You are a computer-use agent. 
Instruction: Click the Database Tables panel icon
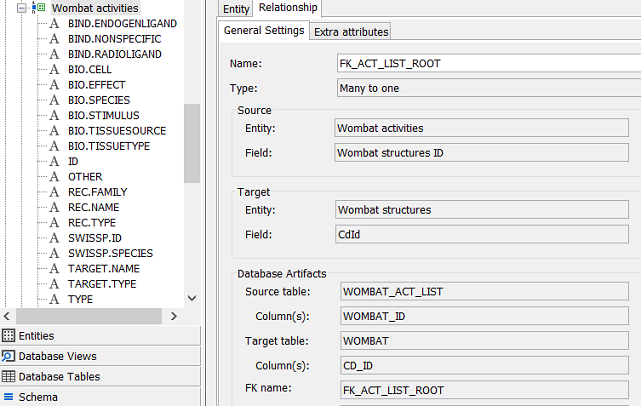[x=9, y=377]
